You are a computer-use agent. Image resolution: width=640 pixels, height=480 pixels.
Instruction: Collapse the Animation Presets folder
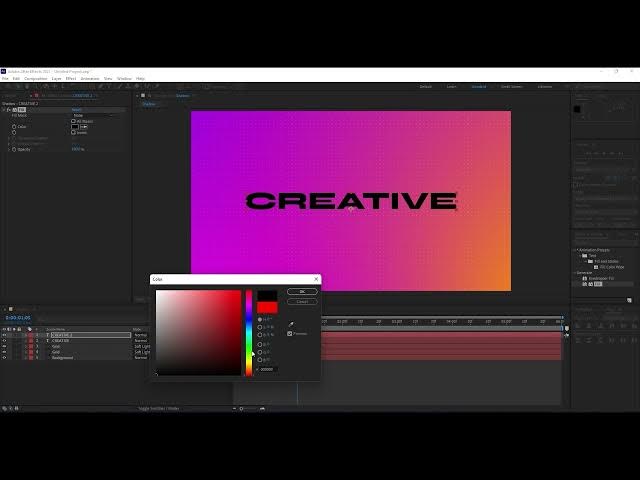click(576, 250)
